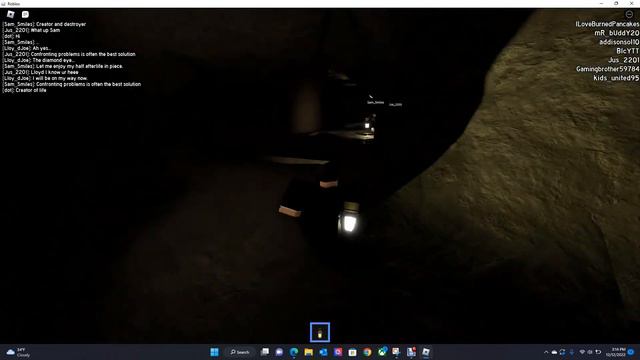Image resolution: width=640 pixels, height=360 pixels.
Task: Click chat message 'The diamond eye..'
Action: point(53,60)
